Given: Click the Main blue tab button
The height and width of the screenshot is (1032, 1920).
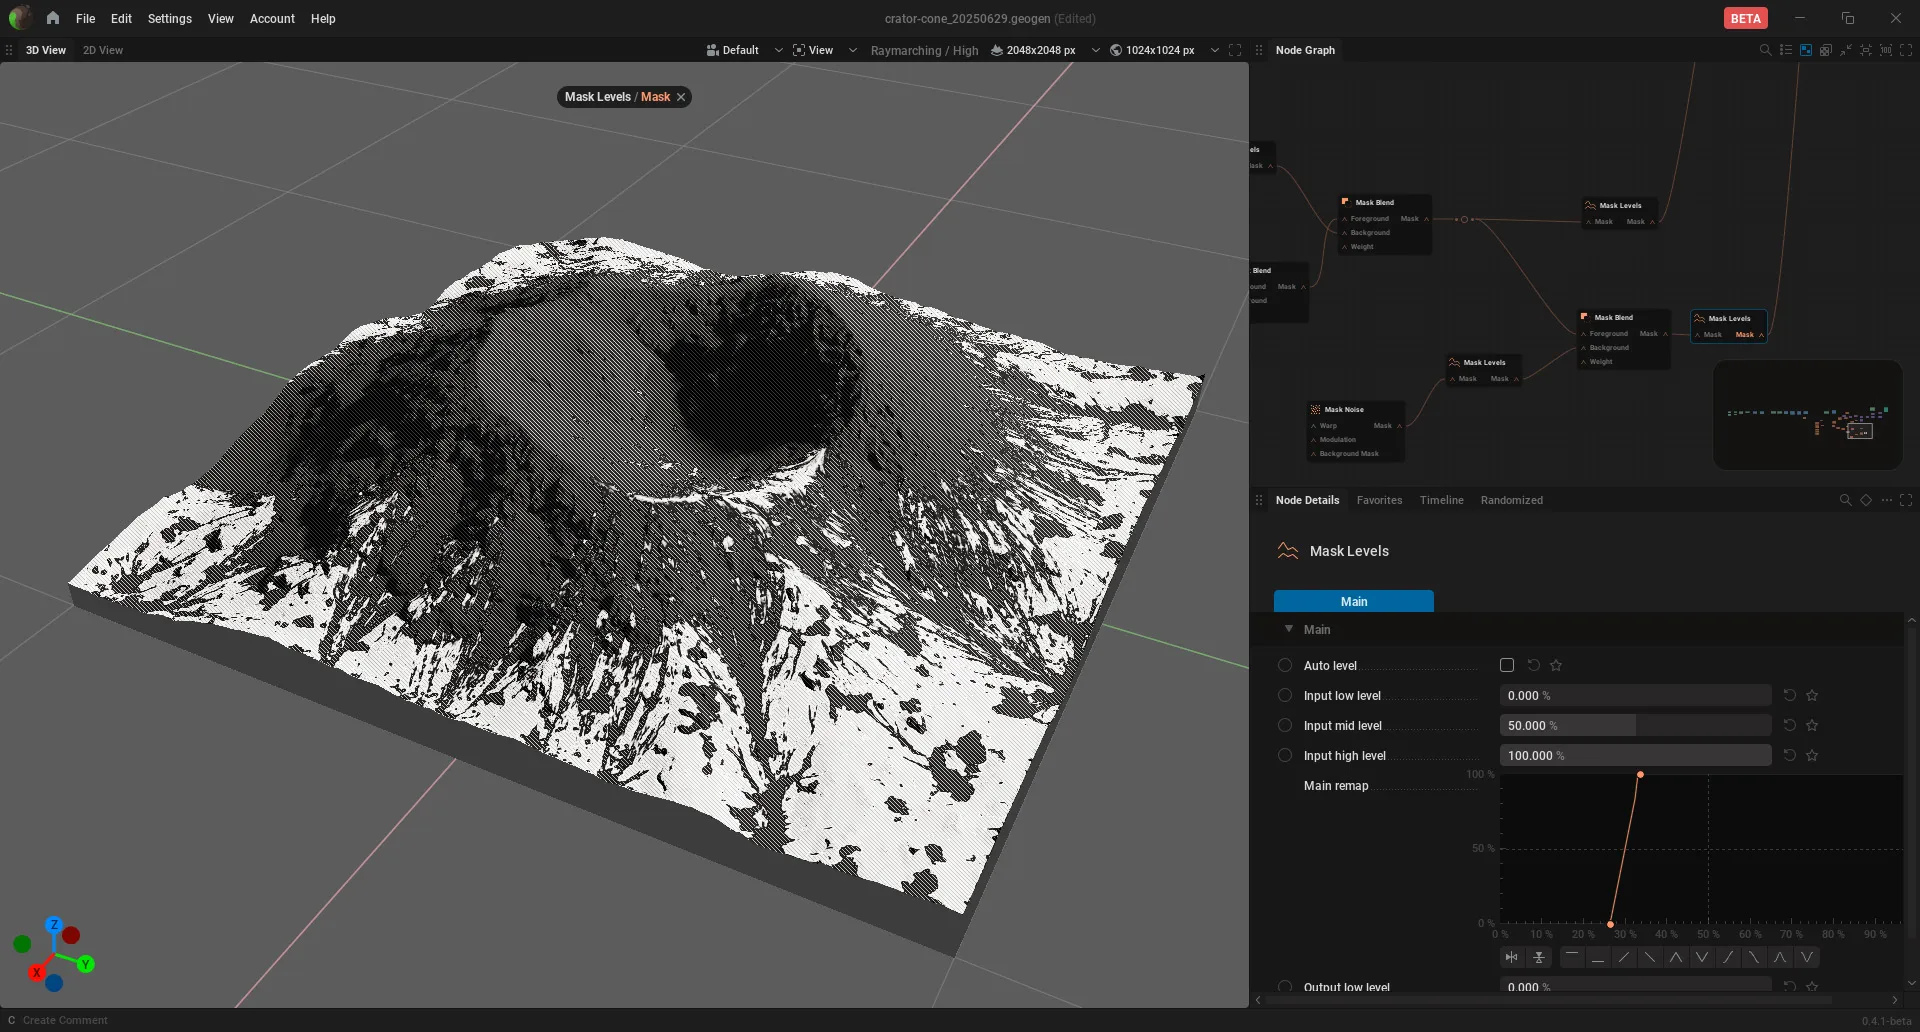Looking at the screenshot, I should pos(1354,601).
